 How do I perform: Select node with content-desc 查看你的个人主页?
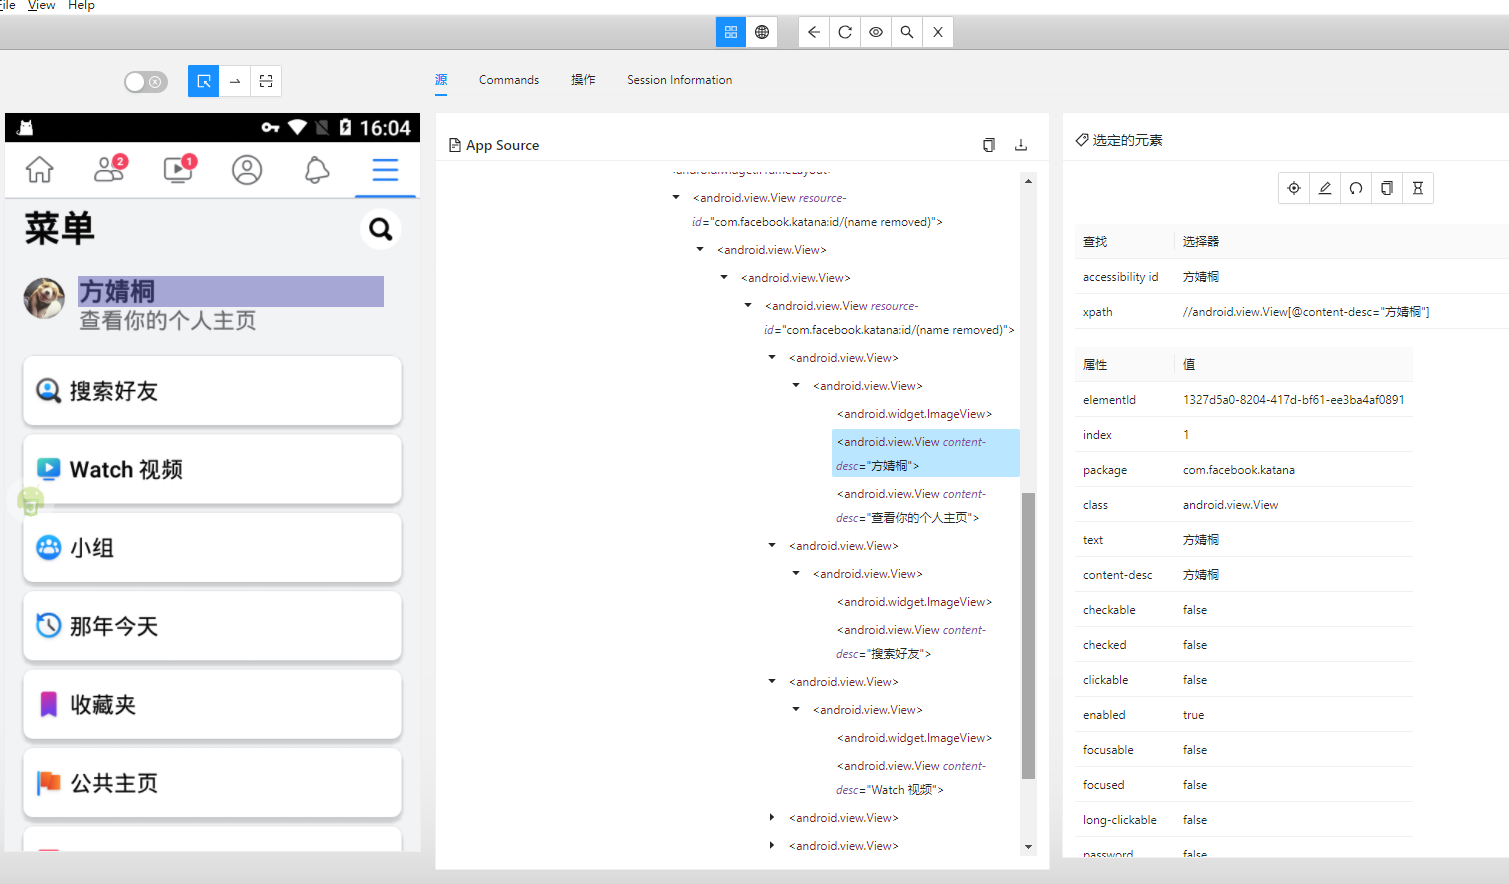pos(911,505)
